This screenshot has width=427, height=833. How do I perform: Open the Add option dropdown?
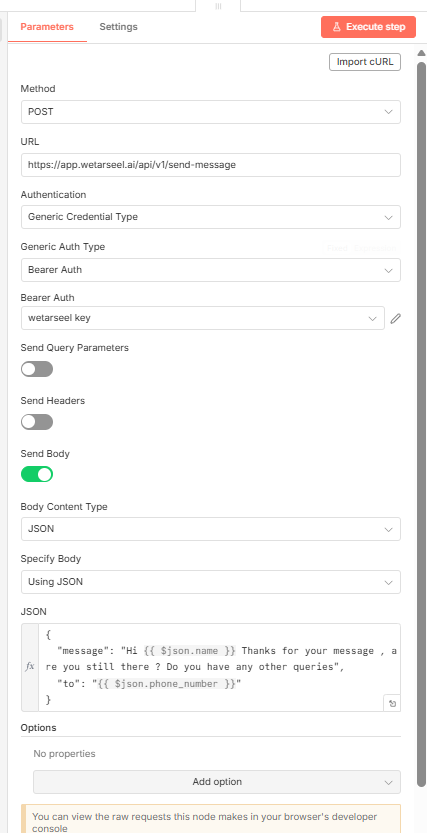click(217, 781)
